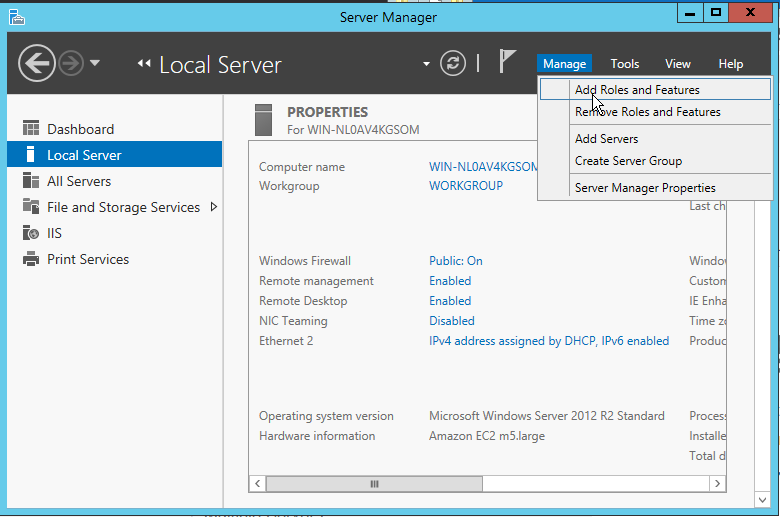Open IIS in the sidebar
Image resolution: width=780 pixels, height=517 pixels.
(x=55, y=233)
